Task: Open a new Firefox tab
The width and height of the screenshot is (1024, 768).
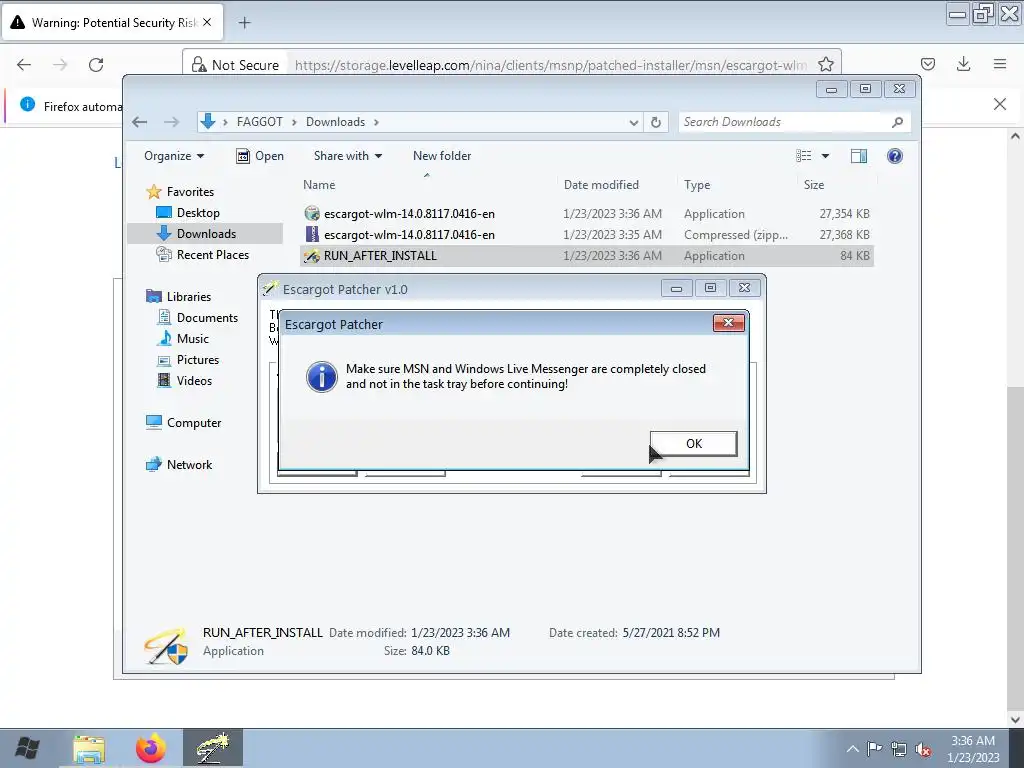Action: point(244,23)
